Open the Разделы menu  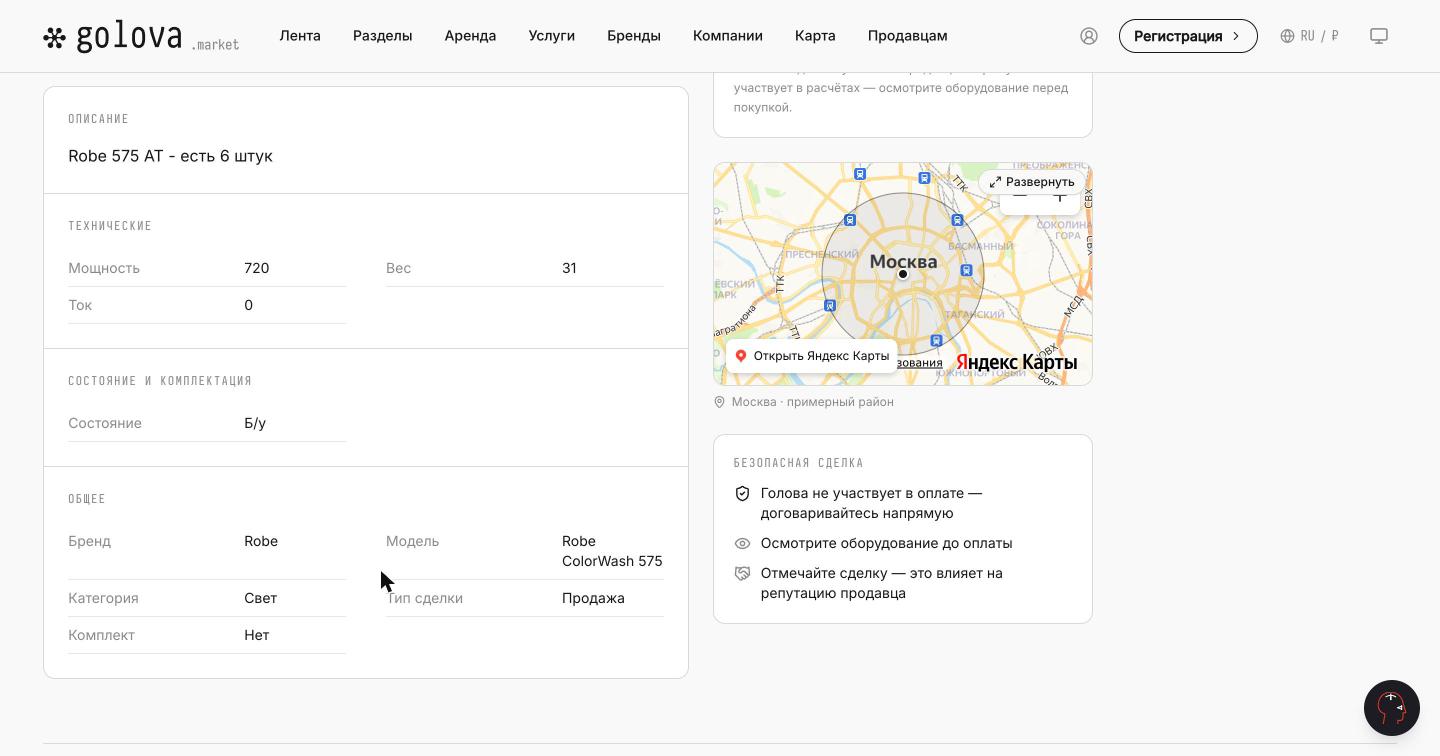pyautogui.click(x=383, y=36)
